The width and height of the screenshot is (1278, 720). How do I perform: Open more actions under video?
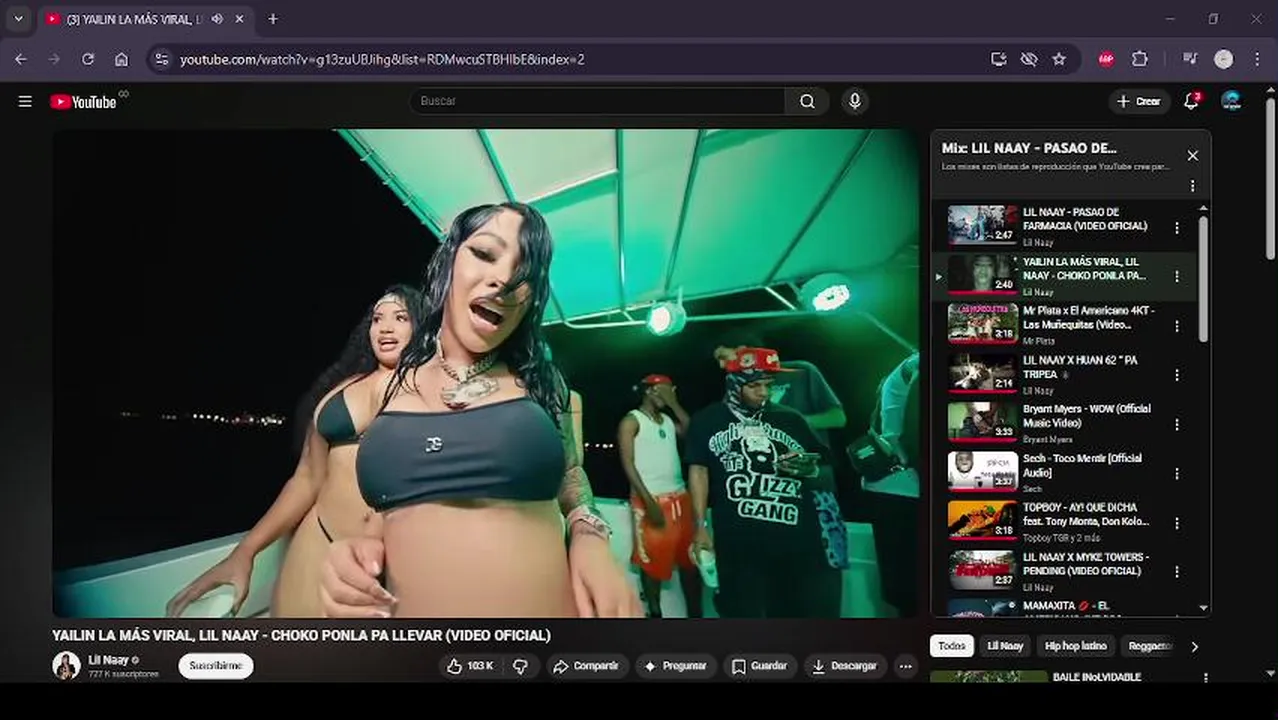(905, 666)
